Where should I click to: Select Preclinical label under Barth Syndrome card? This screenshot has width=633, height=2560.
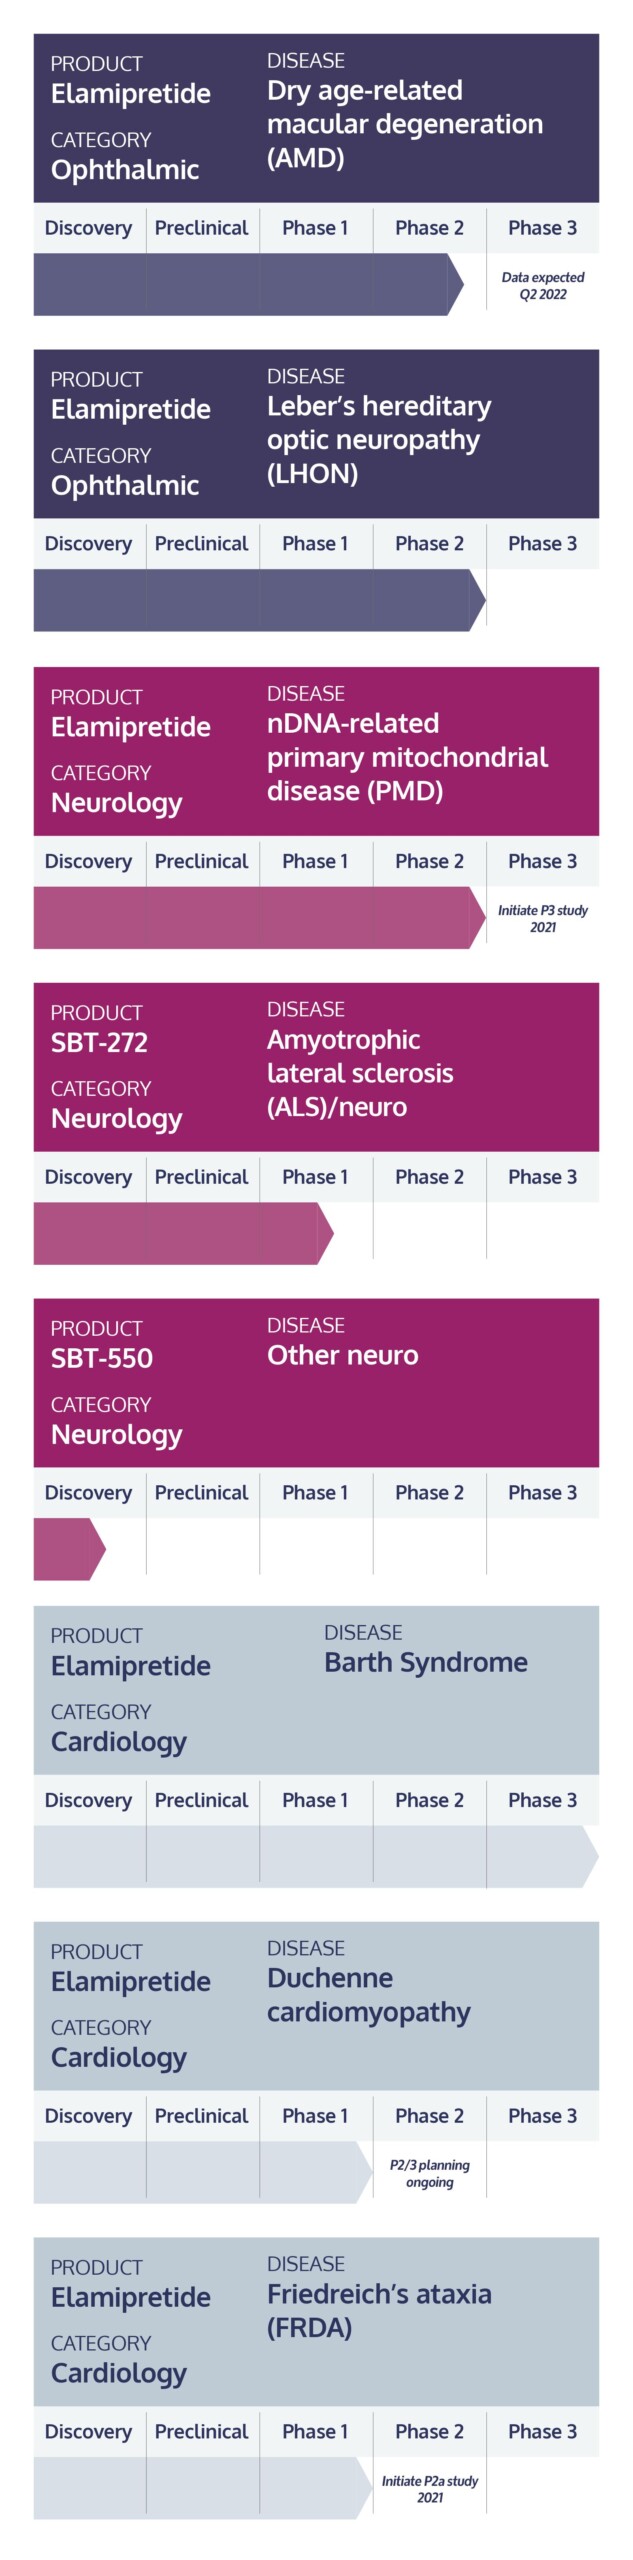tap(202, 1800)
